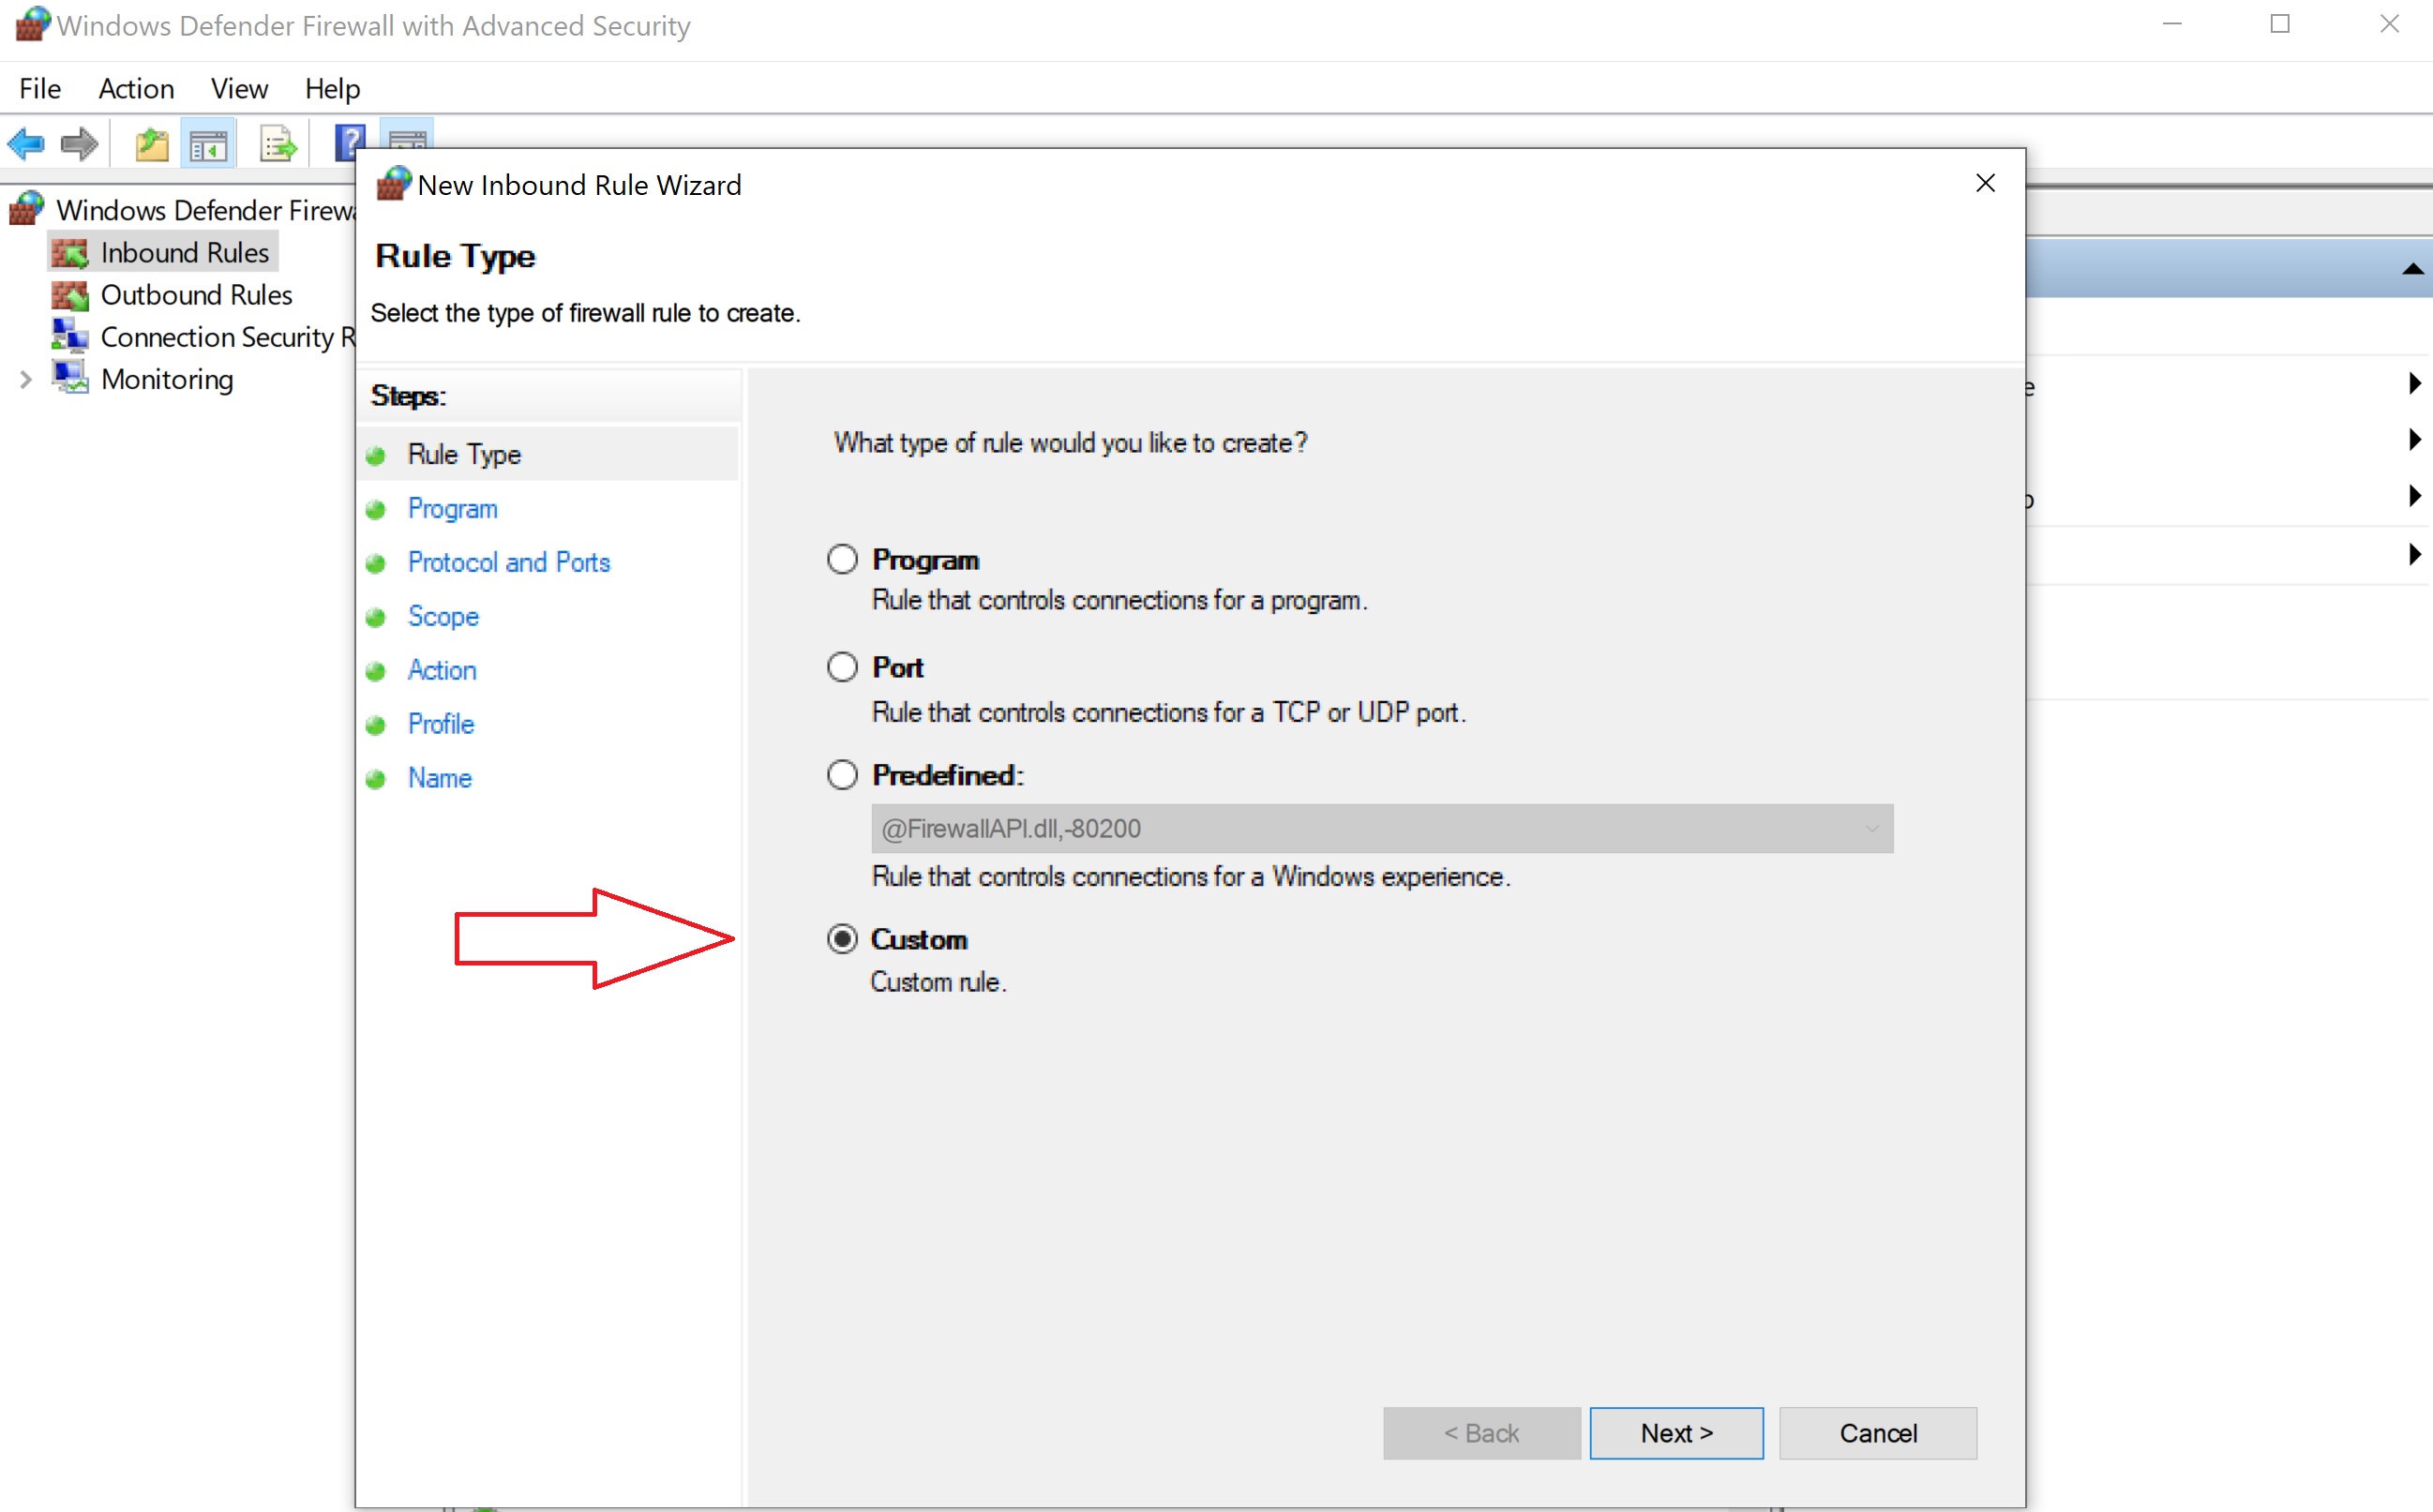Select the Custom rule type option
Viewport: 2433px width, 1512px height.
click(842, 938)
